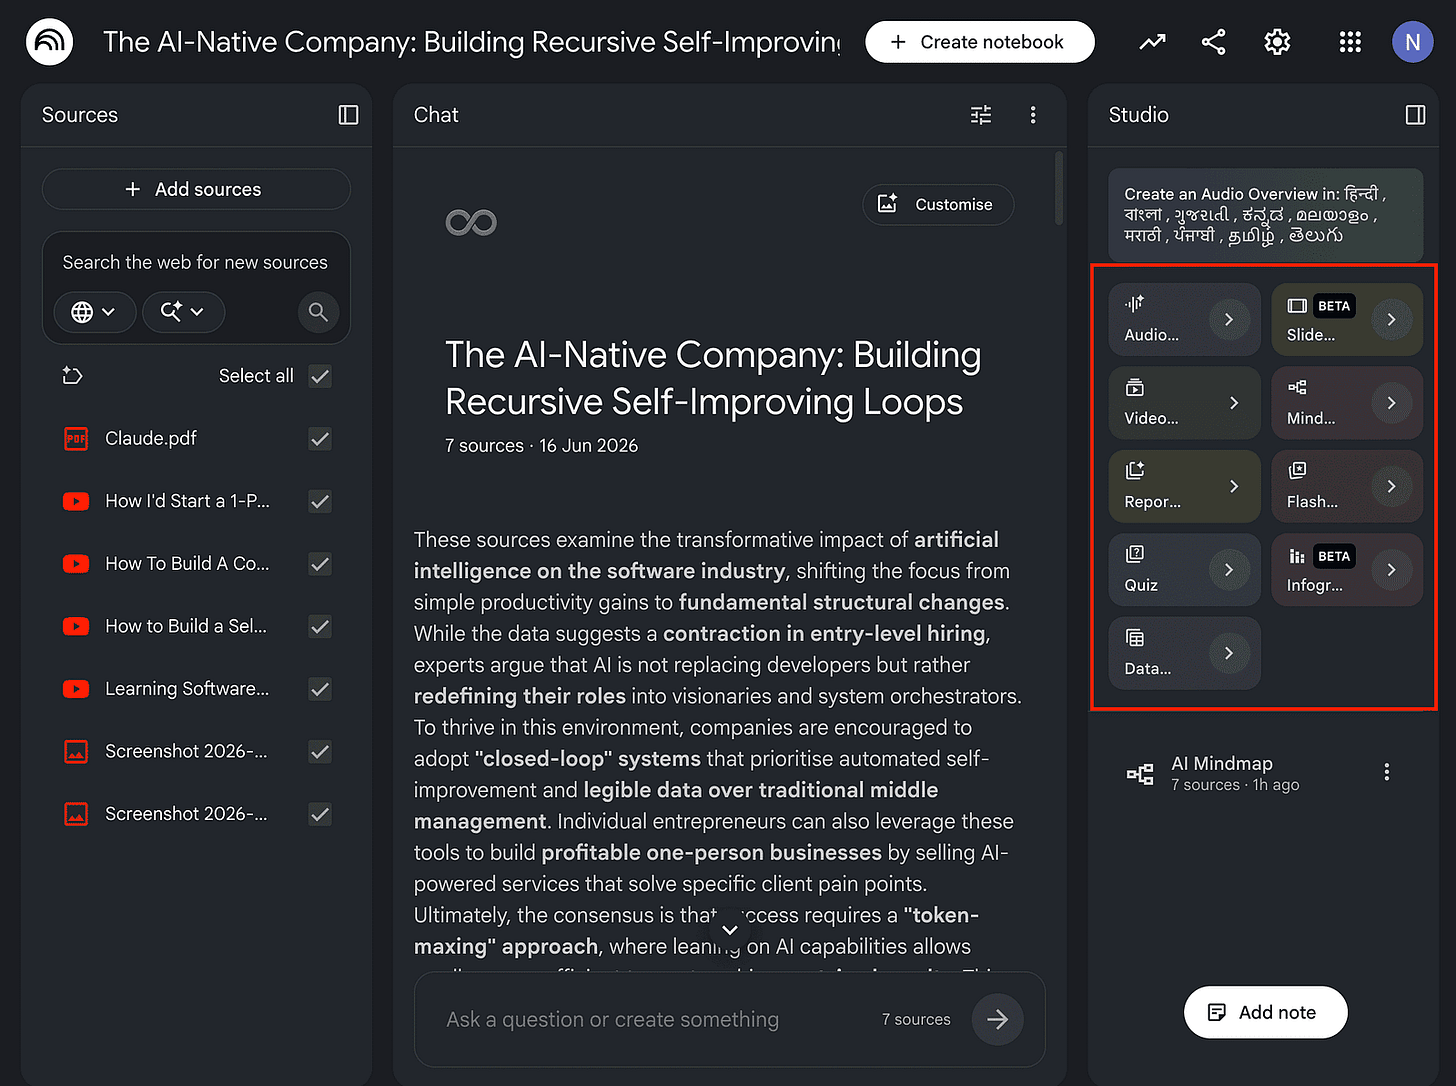This screenshot has width=1456, height=1086.
Task: Open the NotebookLM home logo
Action: point(50,42)
